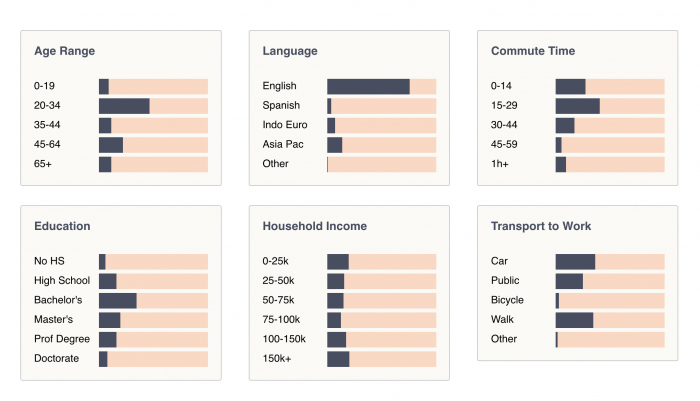Select the 1h+ label in Commute Time

point(501,164)
